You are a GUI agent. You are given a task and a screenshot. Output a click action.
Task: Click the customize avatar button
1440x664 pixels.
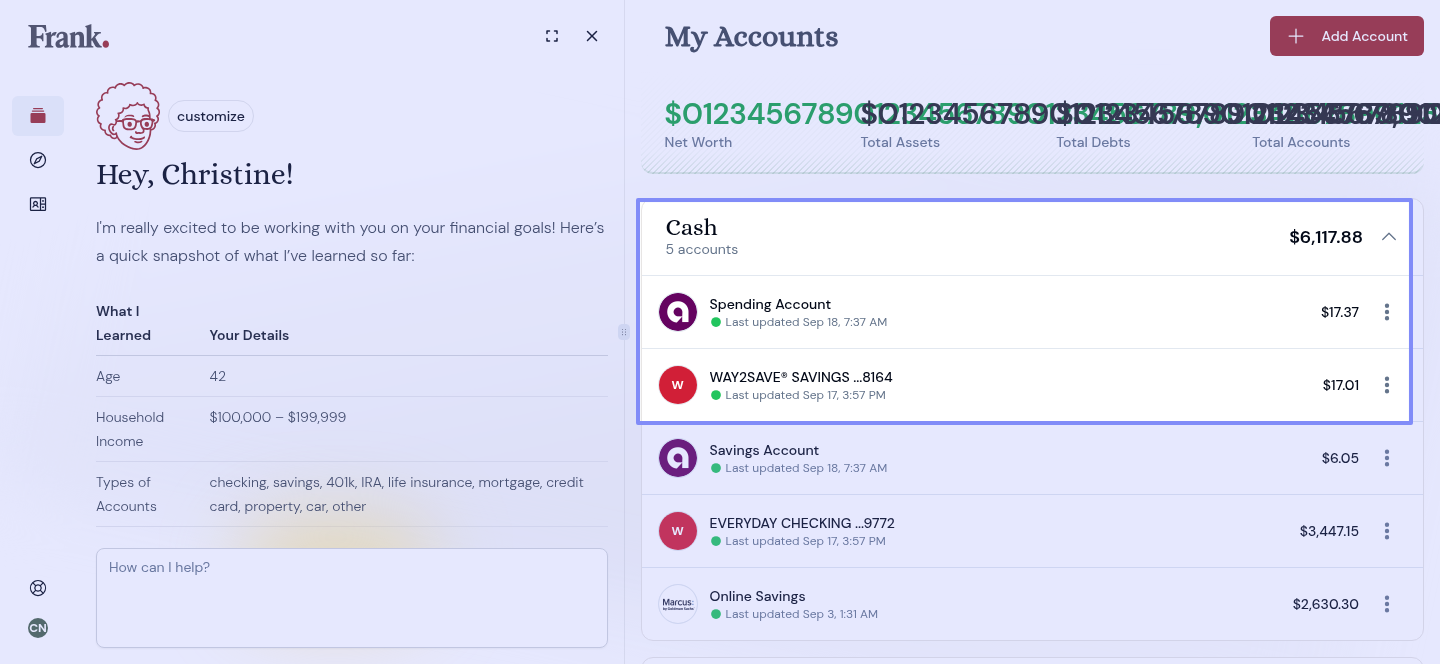point(211,116)
